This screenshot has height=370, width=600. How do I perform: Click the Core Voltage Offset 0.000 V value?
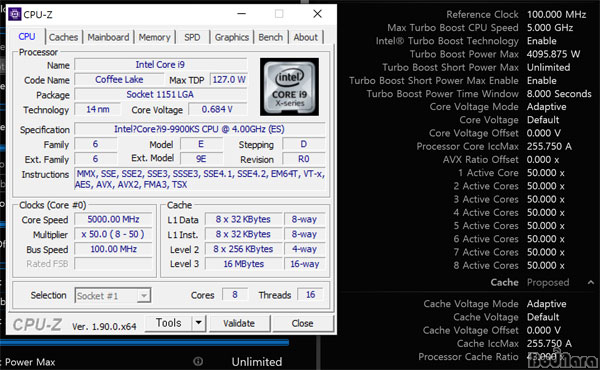coord(544,133)
